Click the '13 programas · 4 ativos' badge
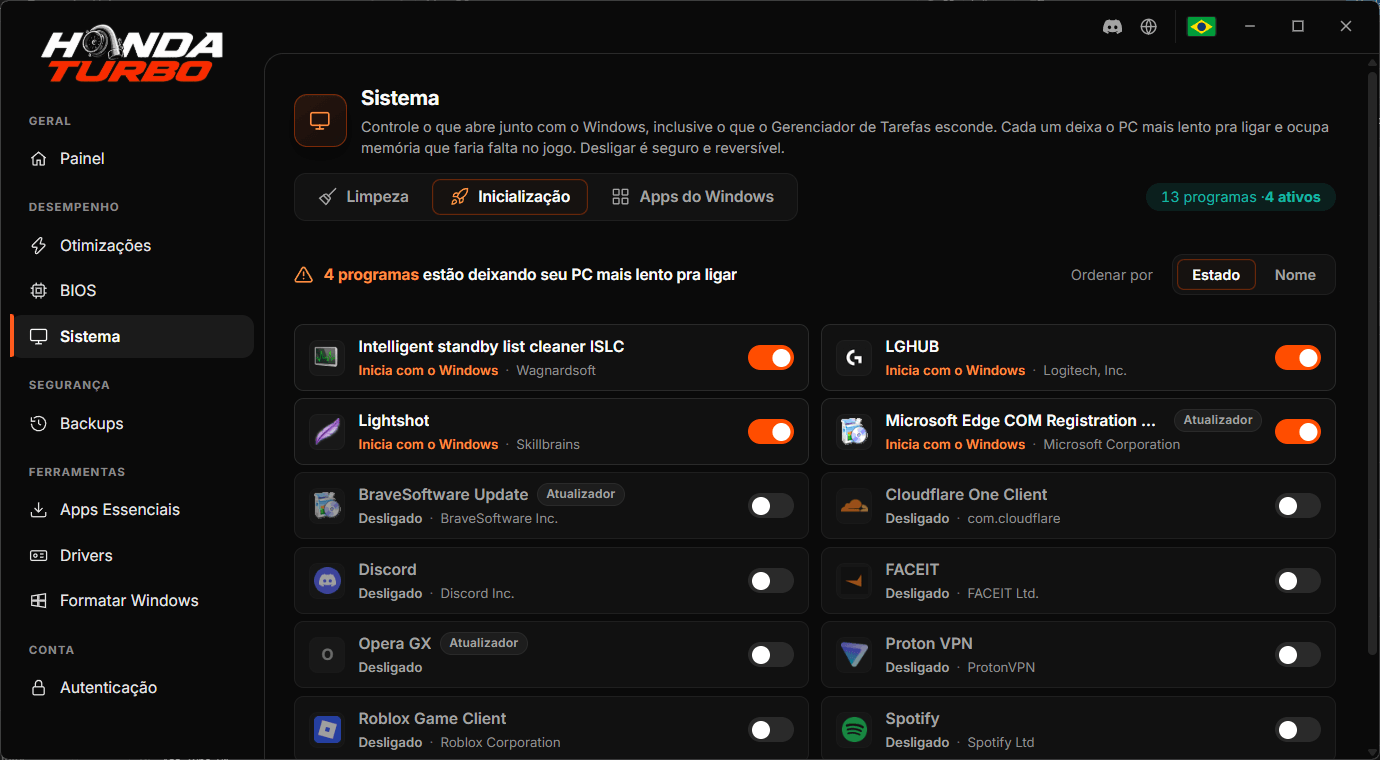 point(1241,197)
